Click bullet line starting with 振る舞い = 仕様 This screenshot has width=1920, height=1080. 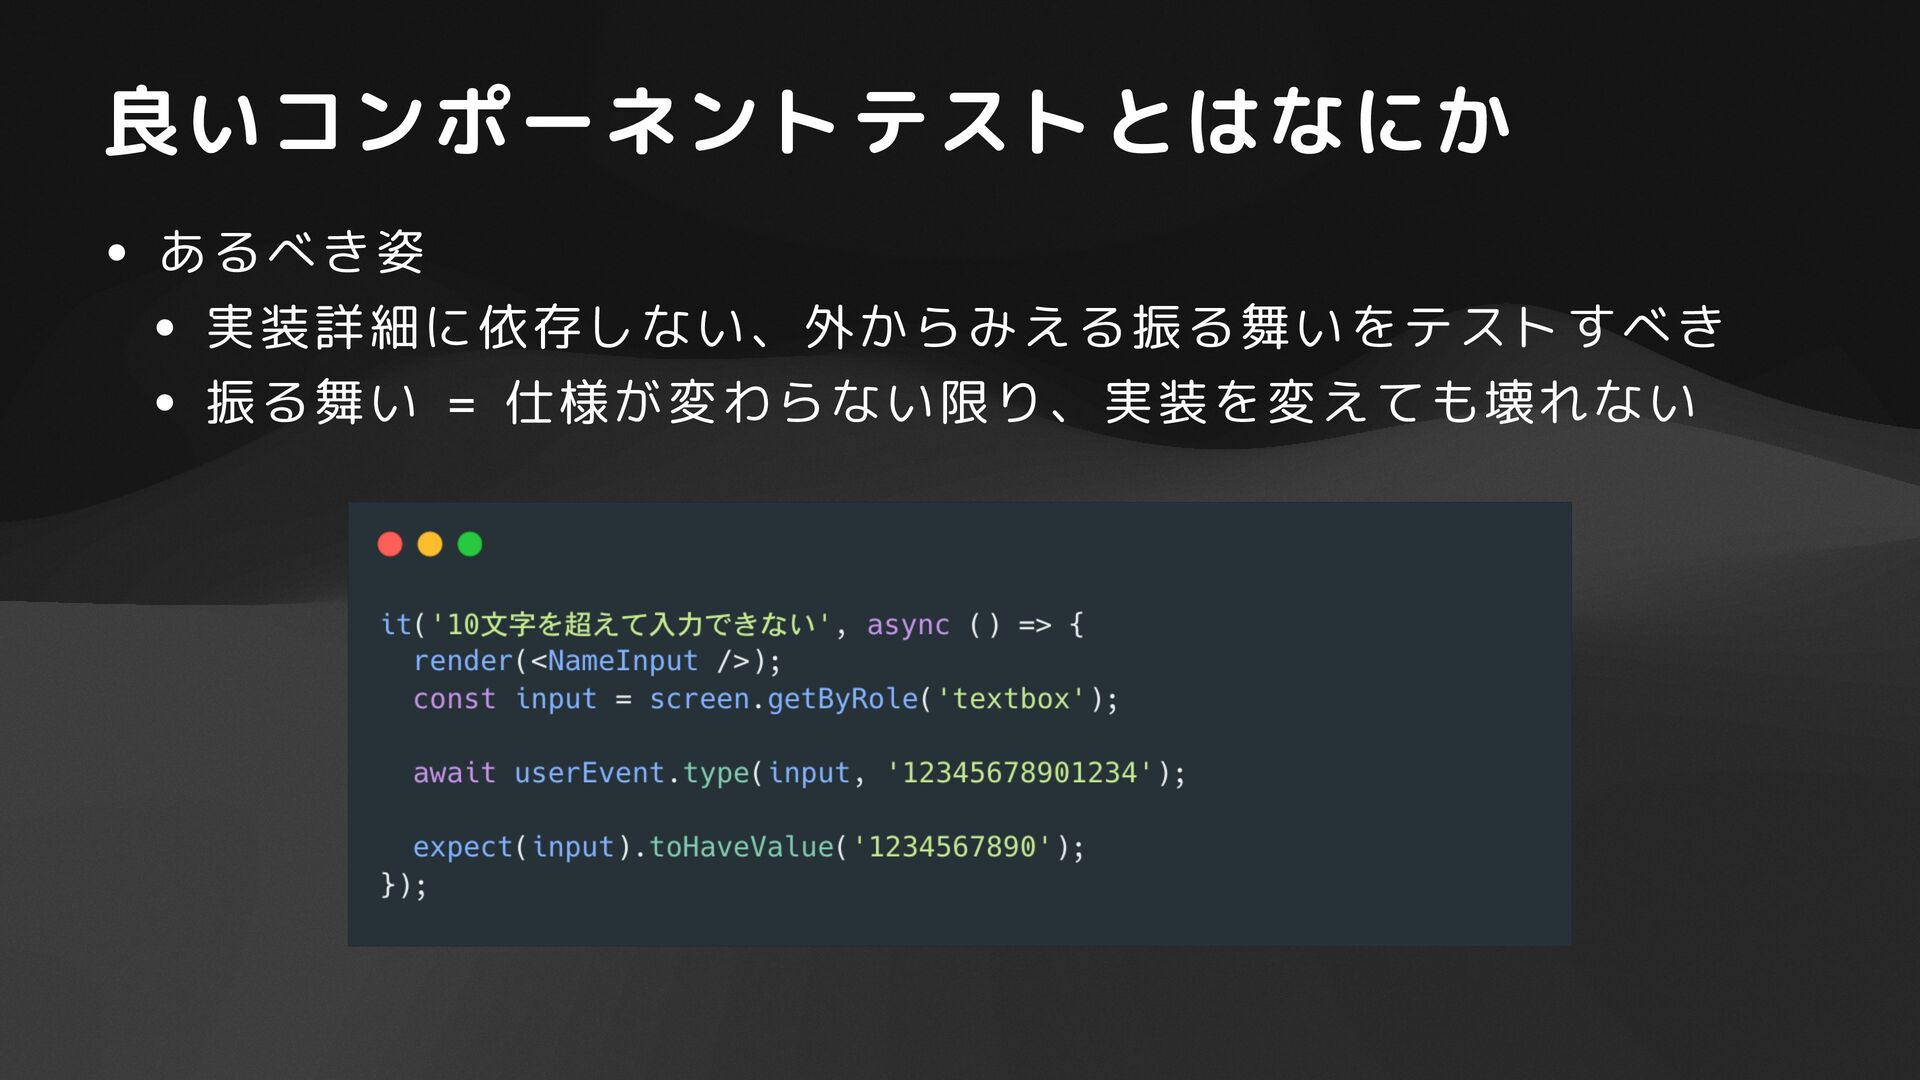(x=951, y=403)
